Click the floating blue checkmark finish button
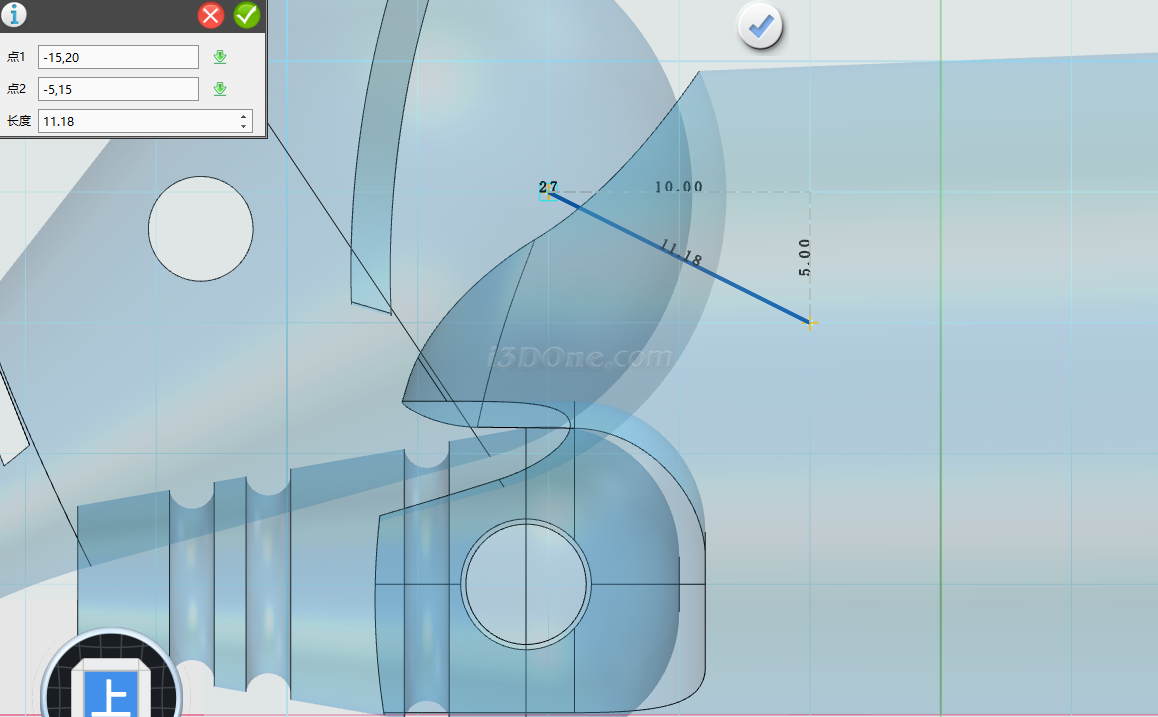The image size is (1158, 717). 761,26
